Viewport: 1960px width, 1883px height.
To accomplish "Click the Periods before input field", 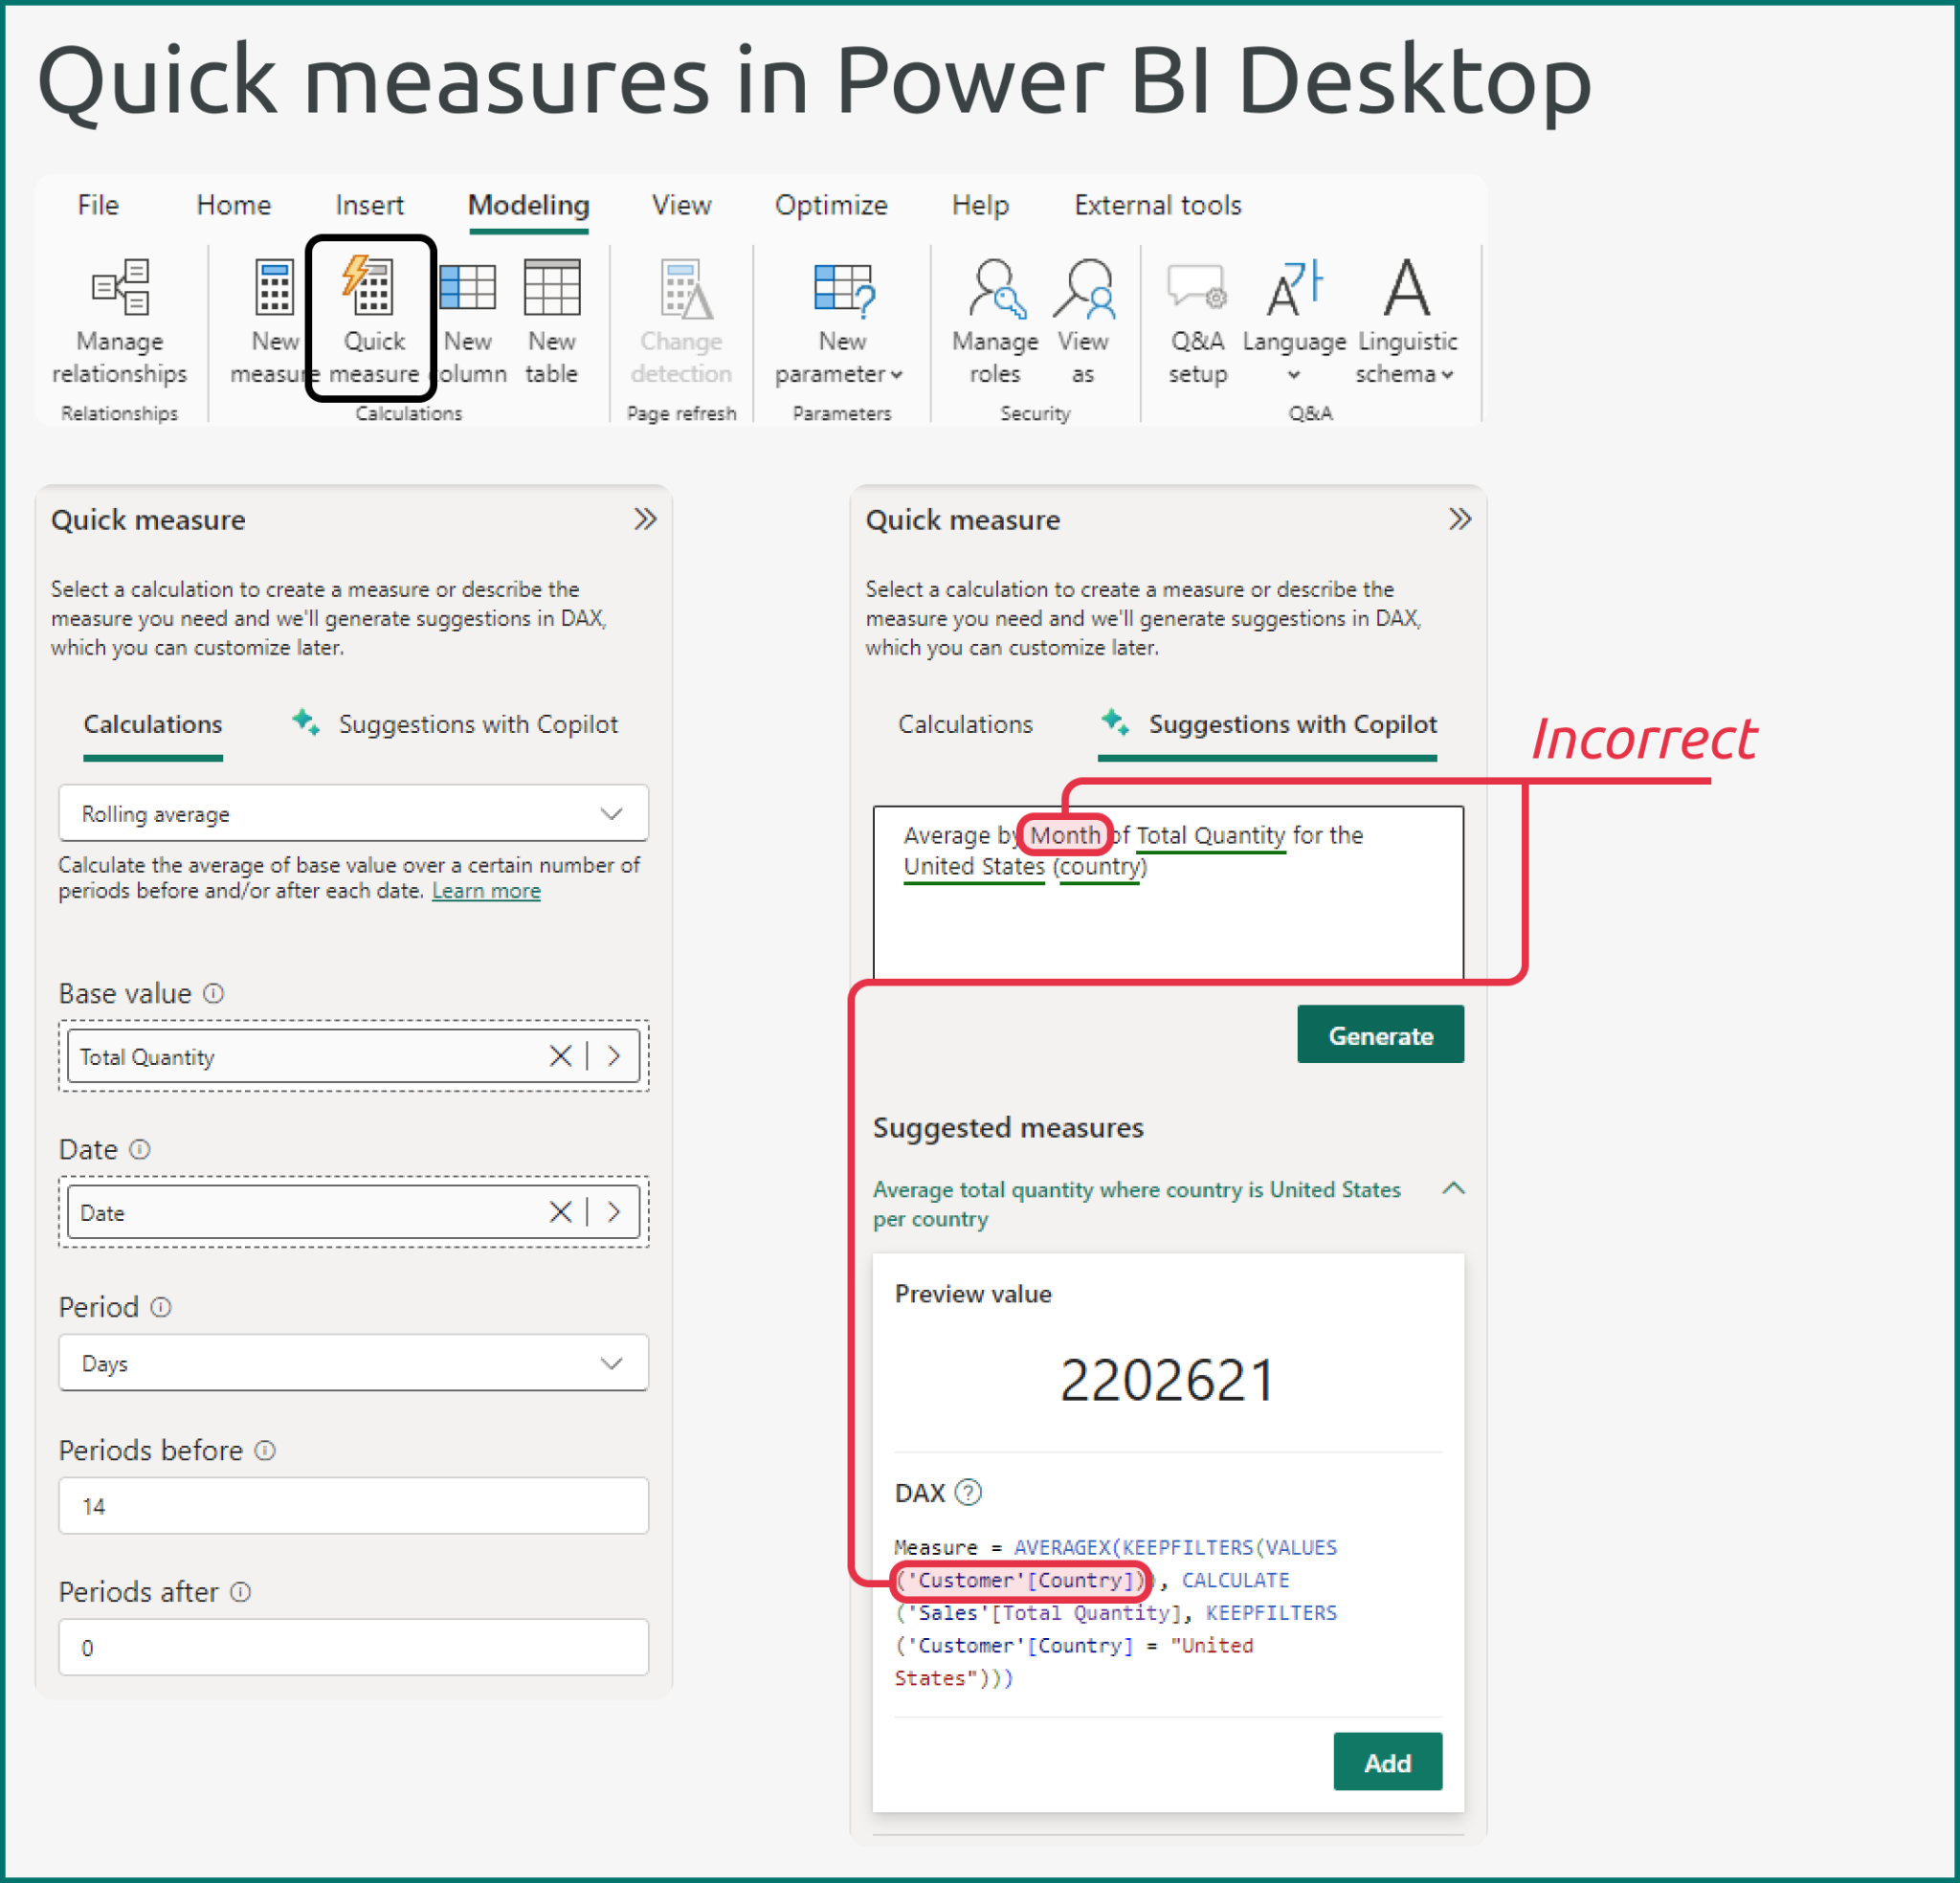I will point(353,1505).
